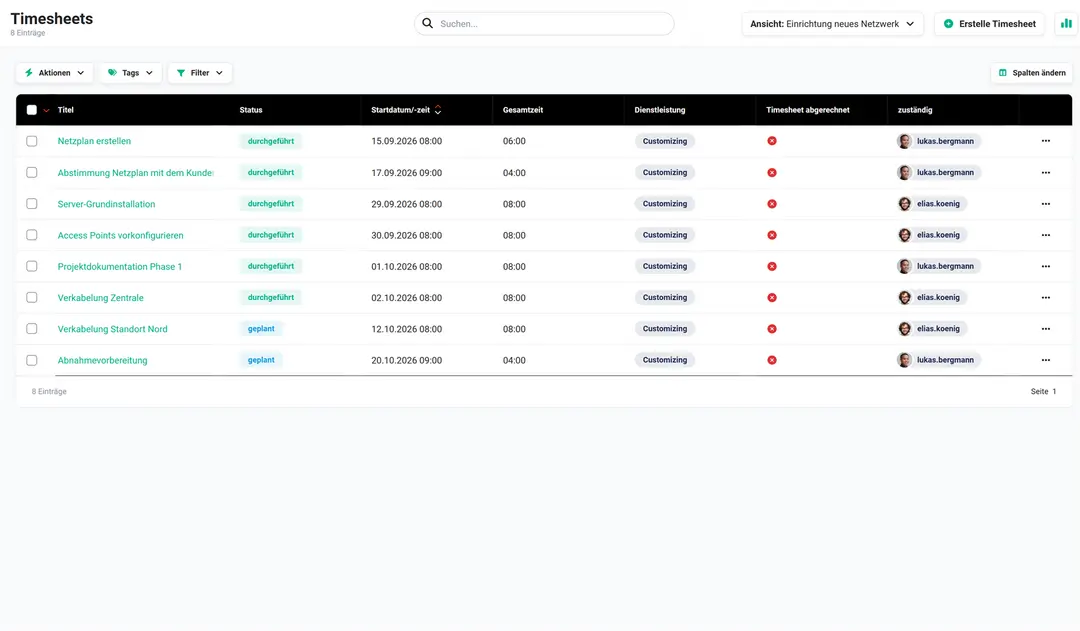Tick checkbox for Projektdokumentation Phase 1
1080x631 pixels.
[32, 267]
